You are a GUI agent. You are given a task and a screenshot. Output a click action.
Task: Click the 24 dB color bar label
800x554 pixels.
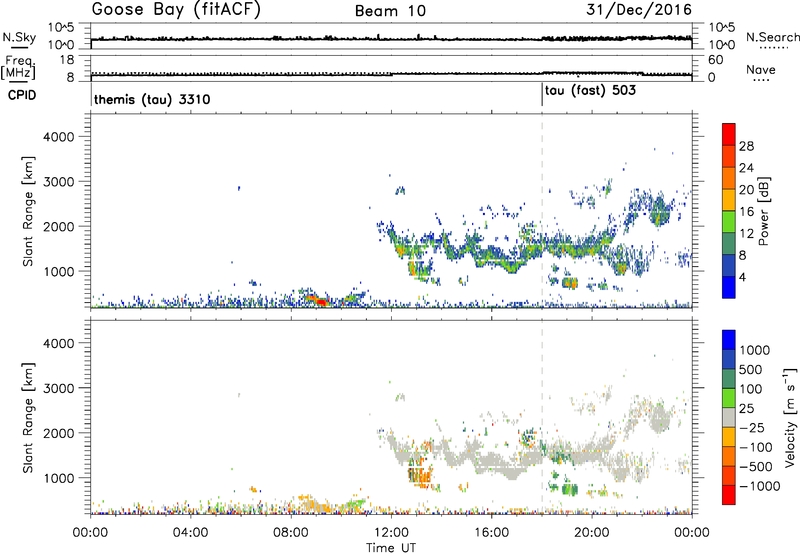[x=746, y=168]
